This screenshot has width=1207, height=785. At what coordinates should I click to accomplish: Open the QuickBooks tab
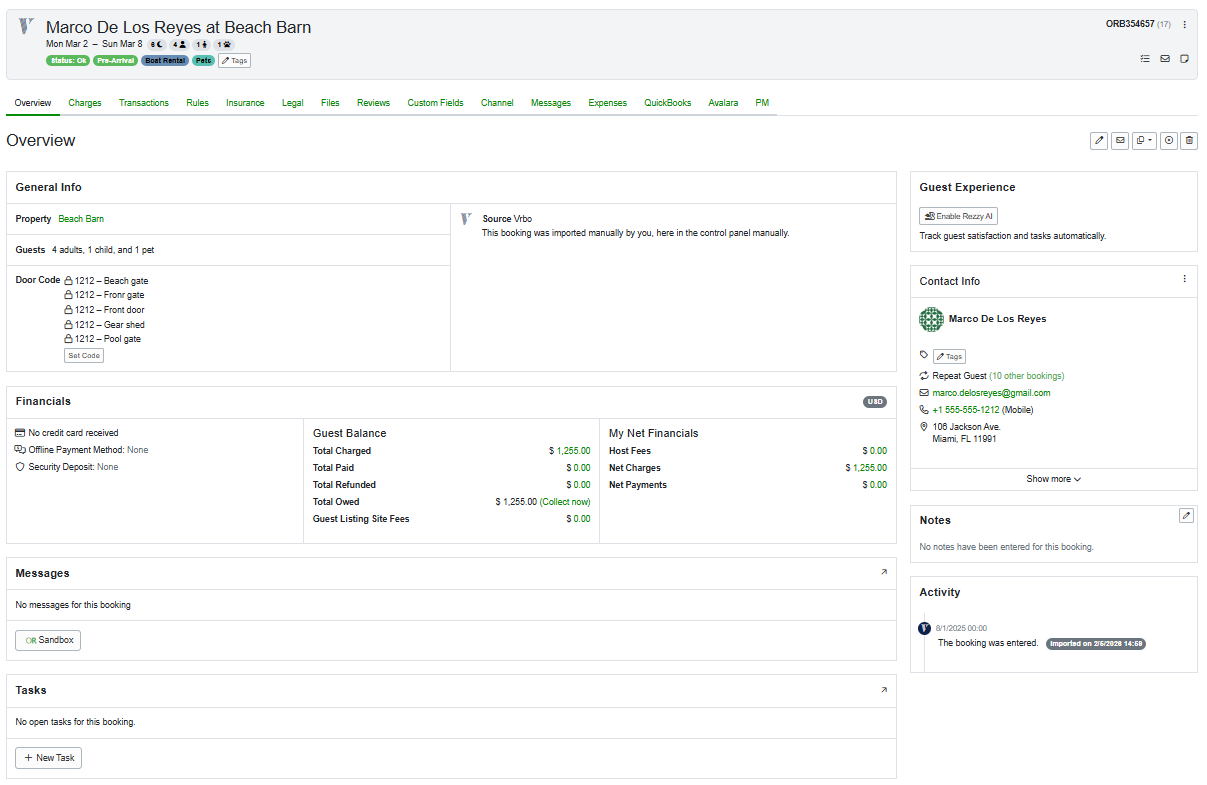667,102
